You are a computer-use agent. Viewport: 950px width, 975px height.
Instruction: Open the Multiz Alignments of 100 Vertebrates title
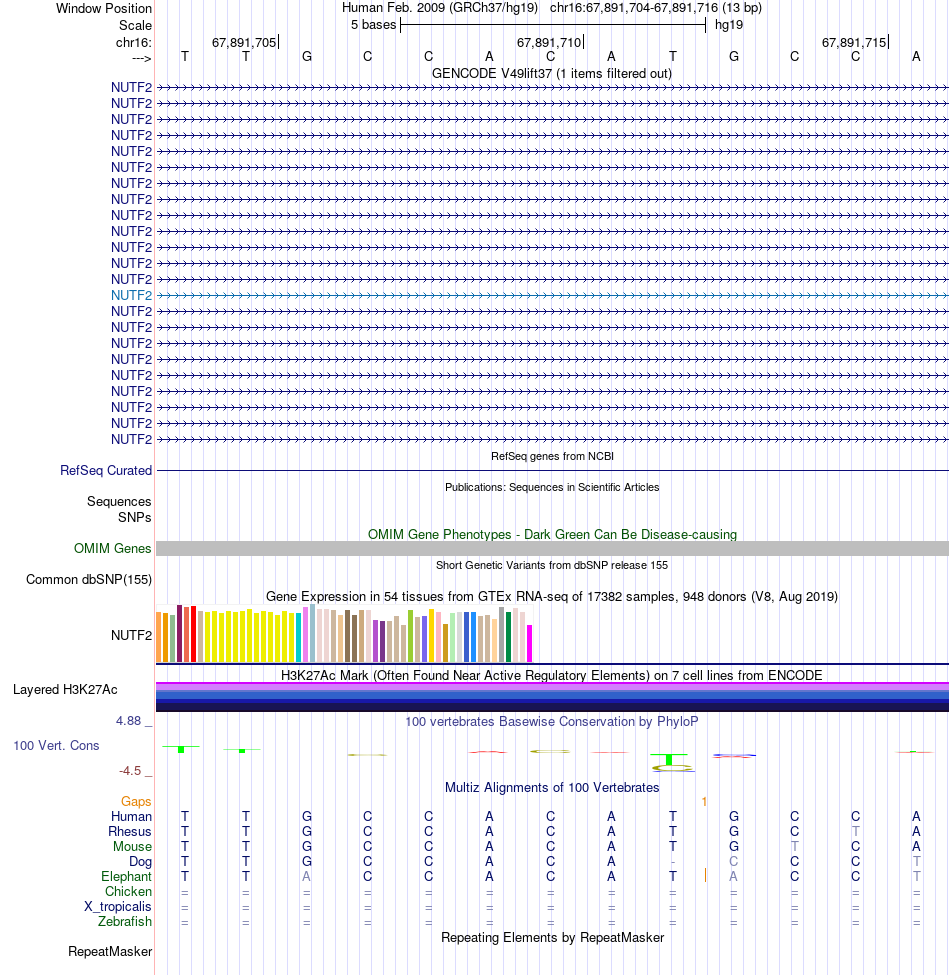(551, 787)
